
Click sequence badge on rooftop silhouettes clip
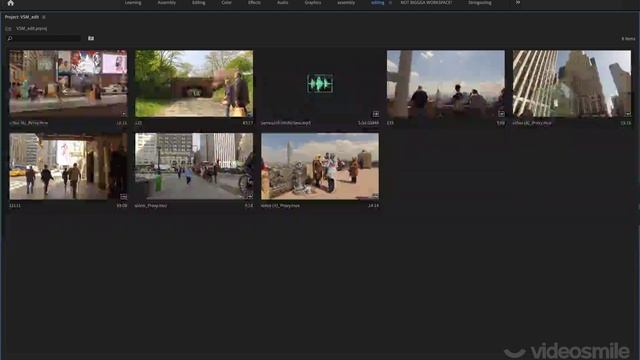[501, 114]
